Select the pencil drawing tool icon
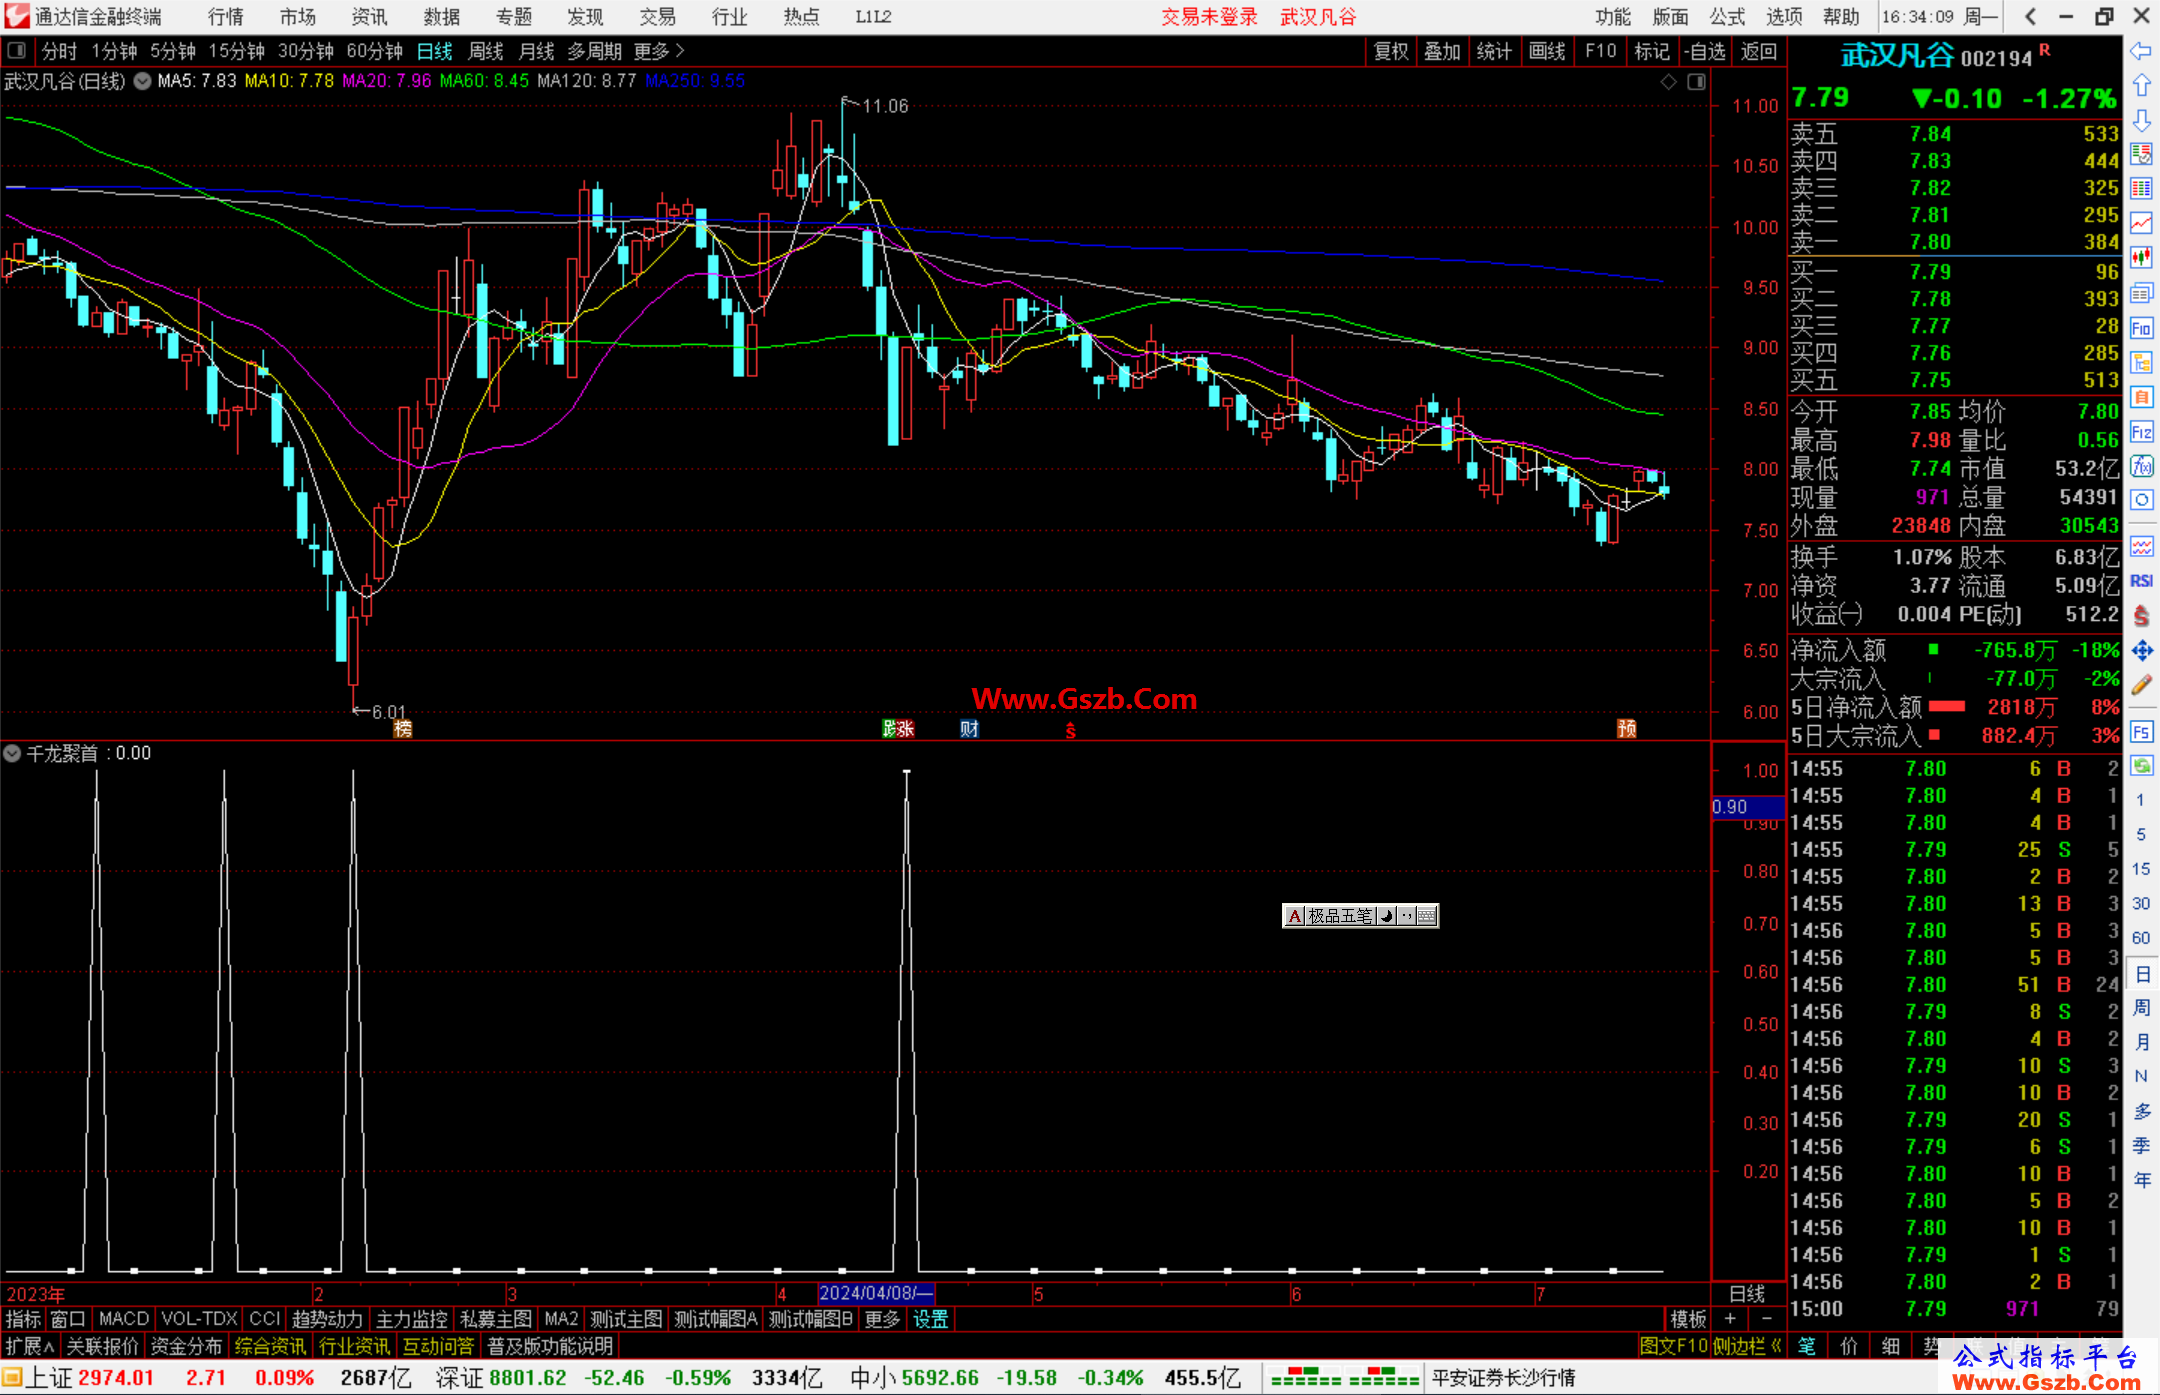The height and width of the screenshot is (1395, 2160). point(2141,685)
